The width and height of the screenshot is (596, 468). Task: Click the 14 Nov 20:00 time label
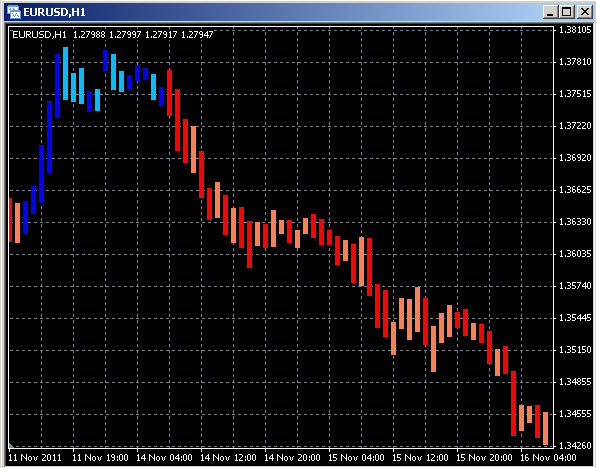pos(292,457)
